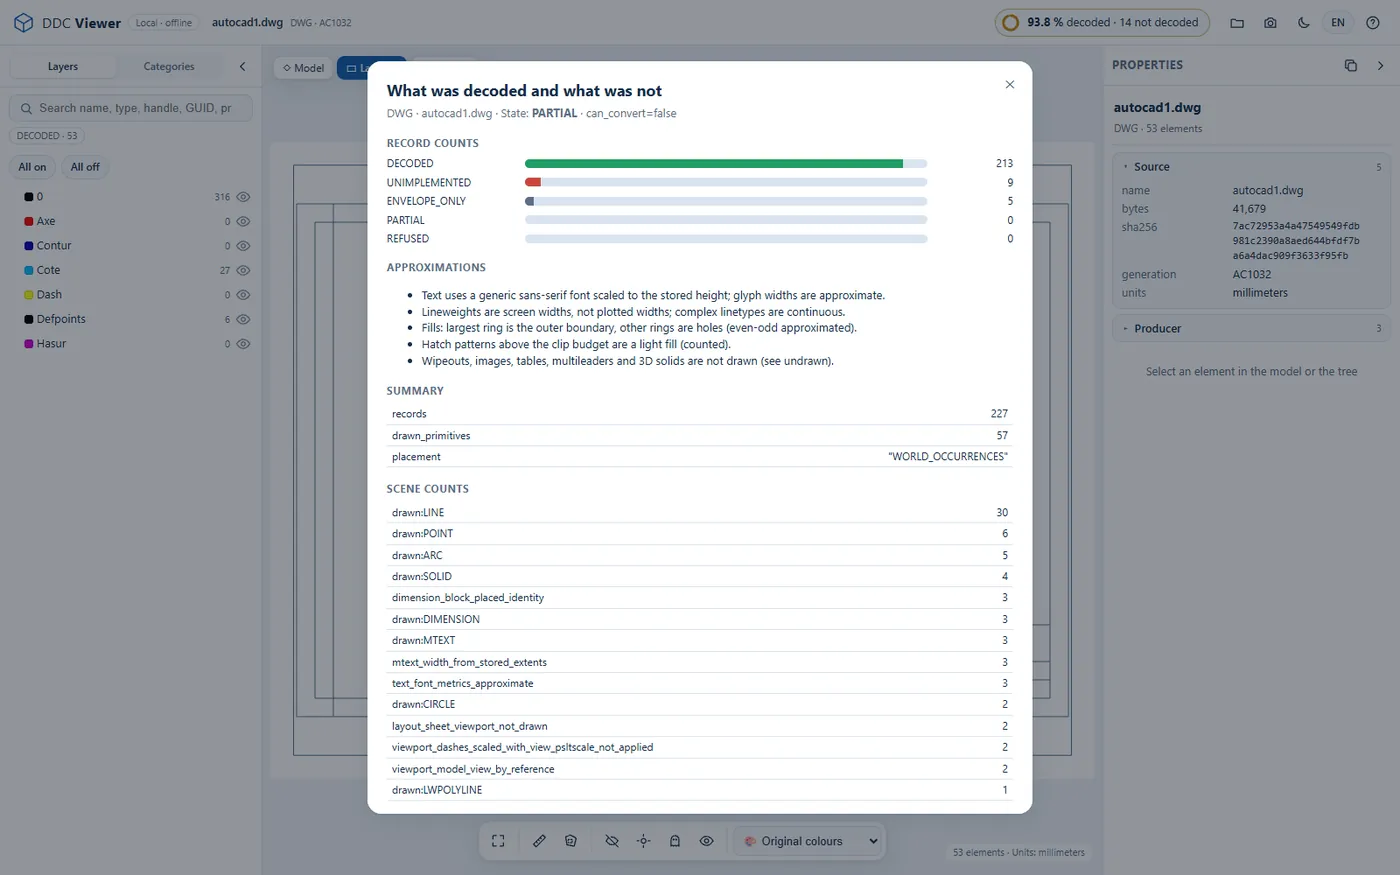Click the crossed-out eye hide icon
This screenshot has width=1400, height=875.
point(612,841)
